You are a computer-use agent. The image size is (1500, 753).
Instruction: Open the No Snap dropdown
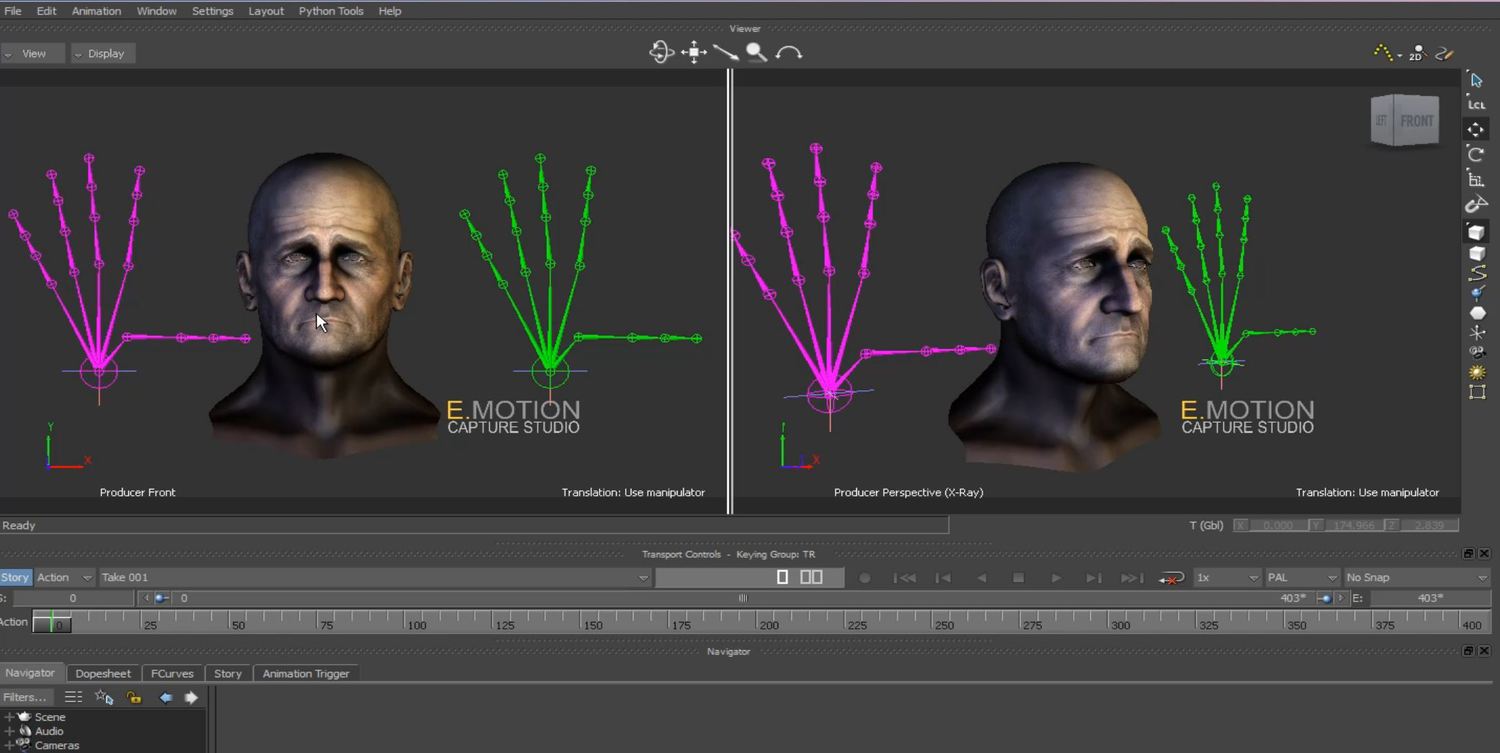coord(1415,577)
